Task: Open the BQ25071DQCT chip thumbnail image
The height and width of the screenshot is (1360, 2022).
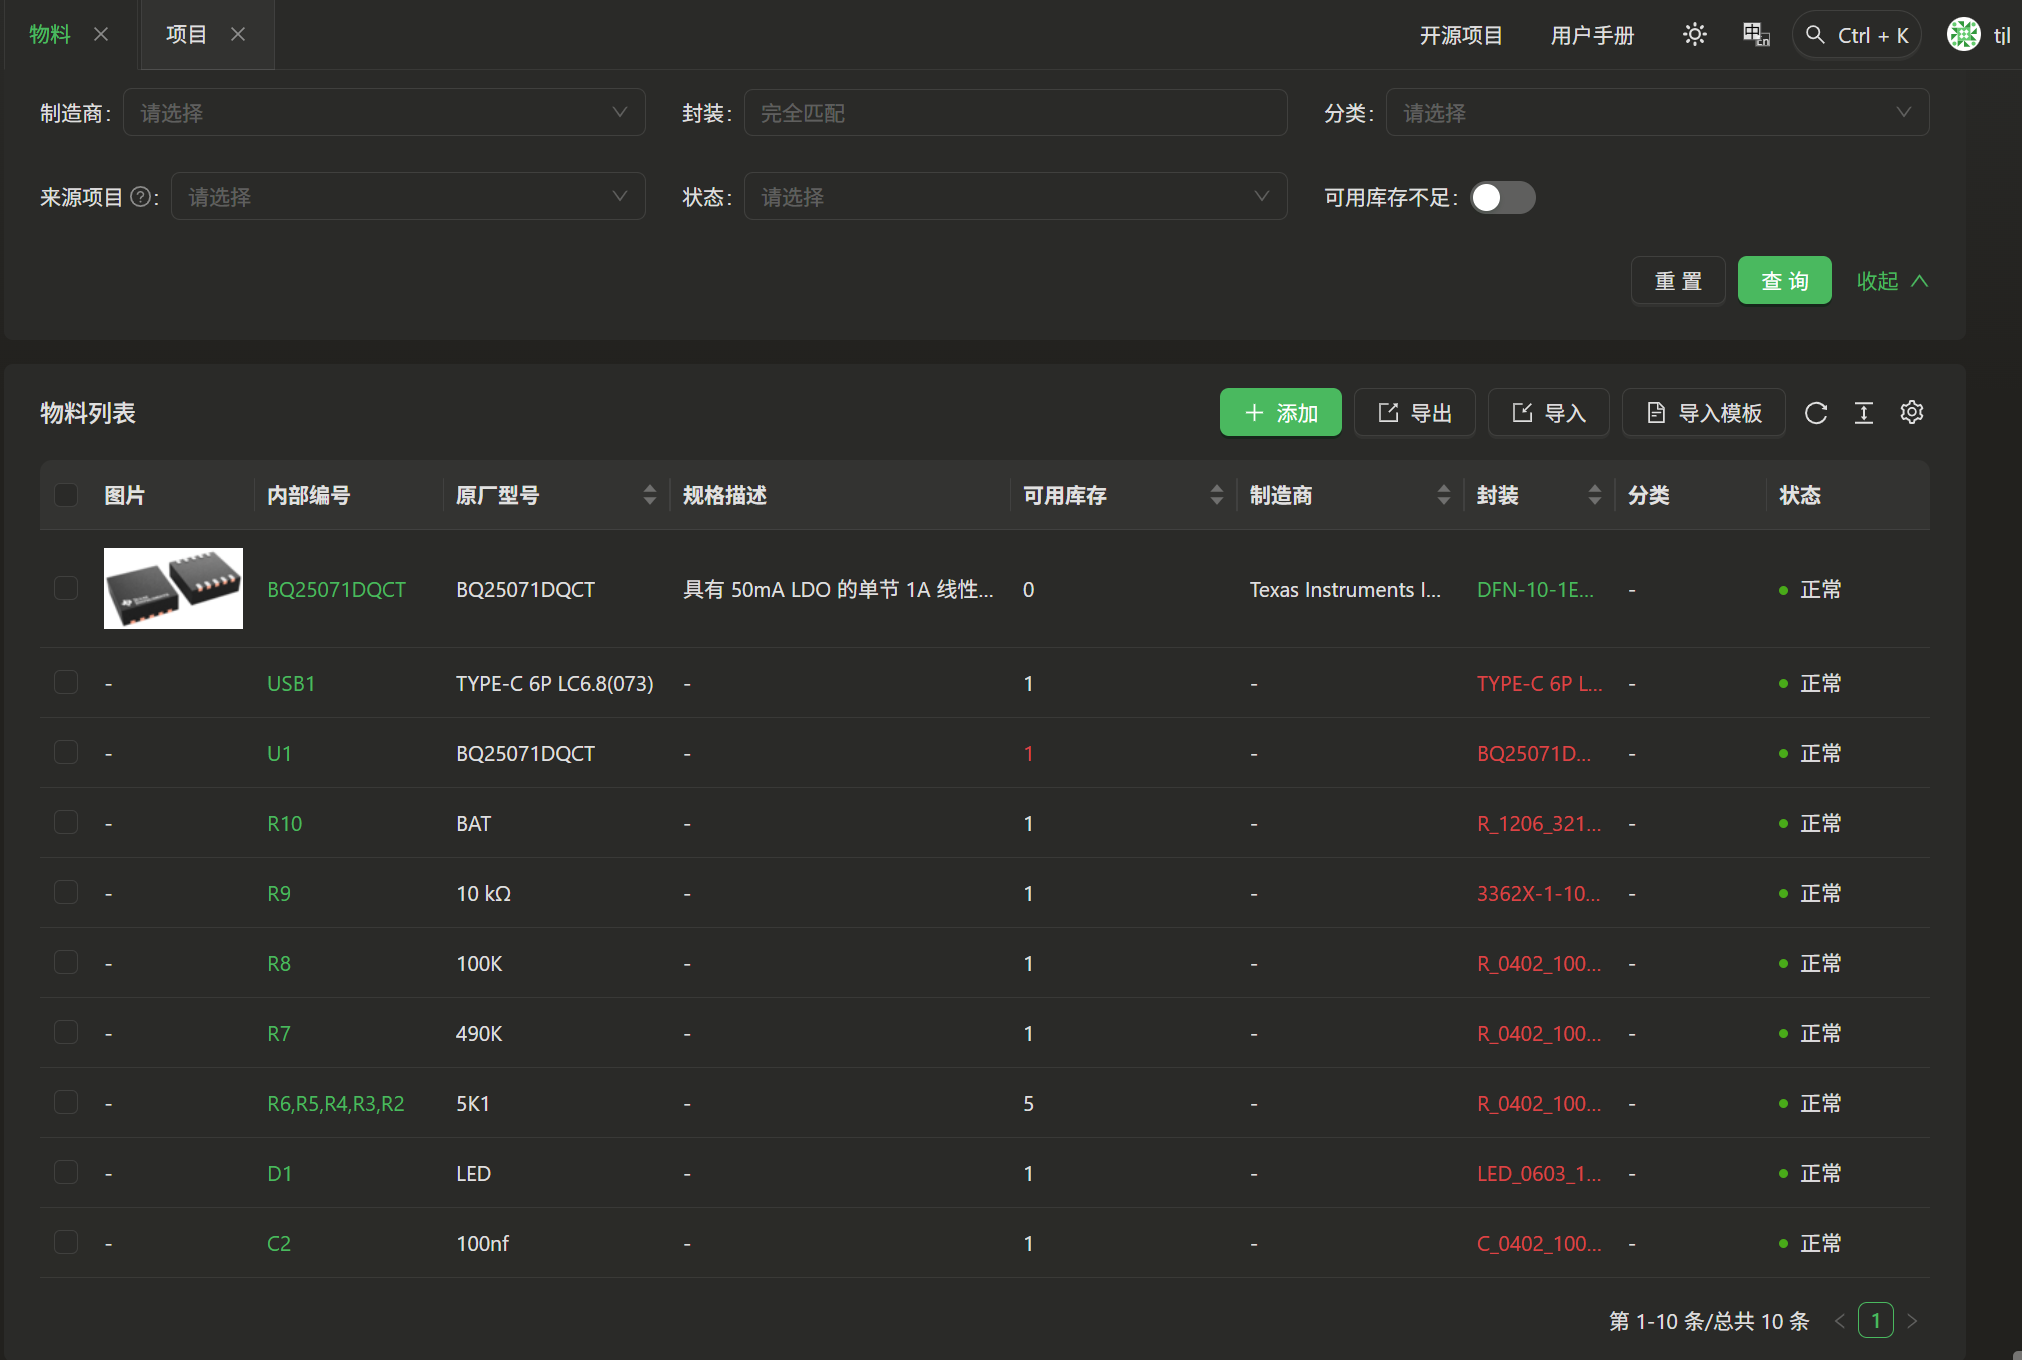Action: click(173, 589)
